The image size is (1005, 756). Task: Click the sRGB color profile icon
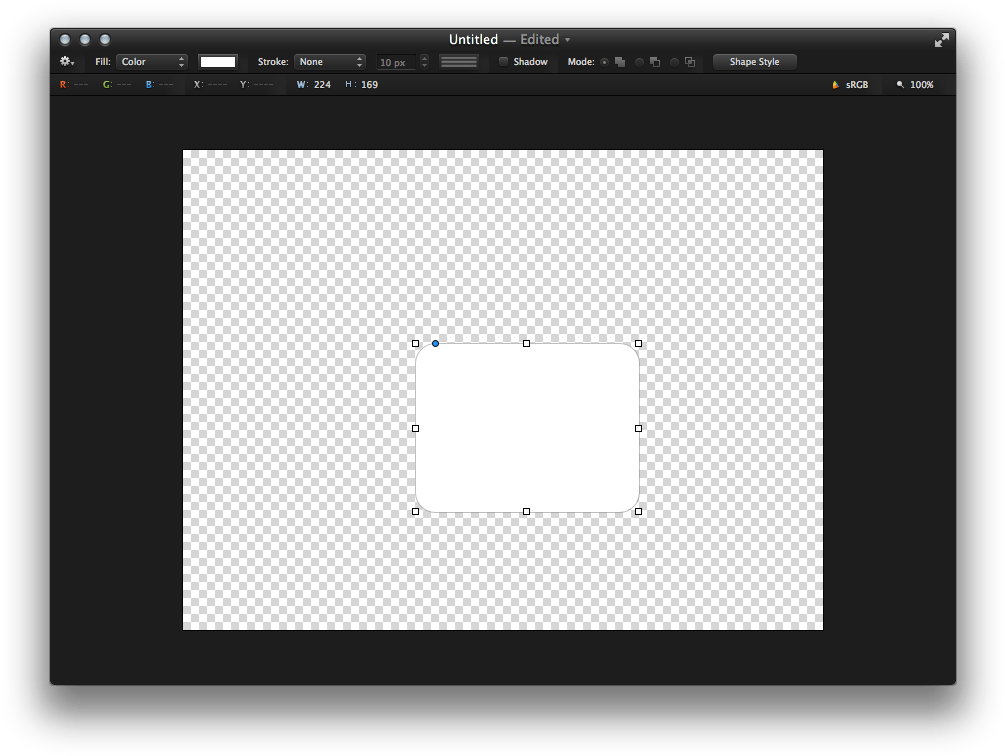tap(836, 85)
